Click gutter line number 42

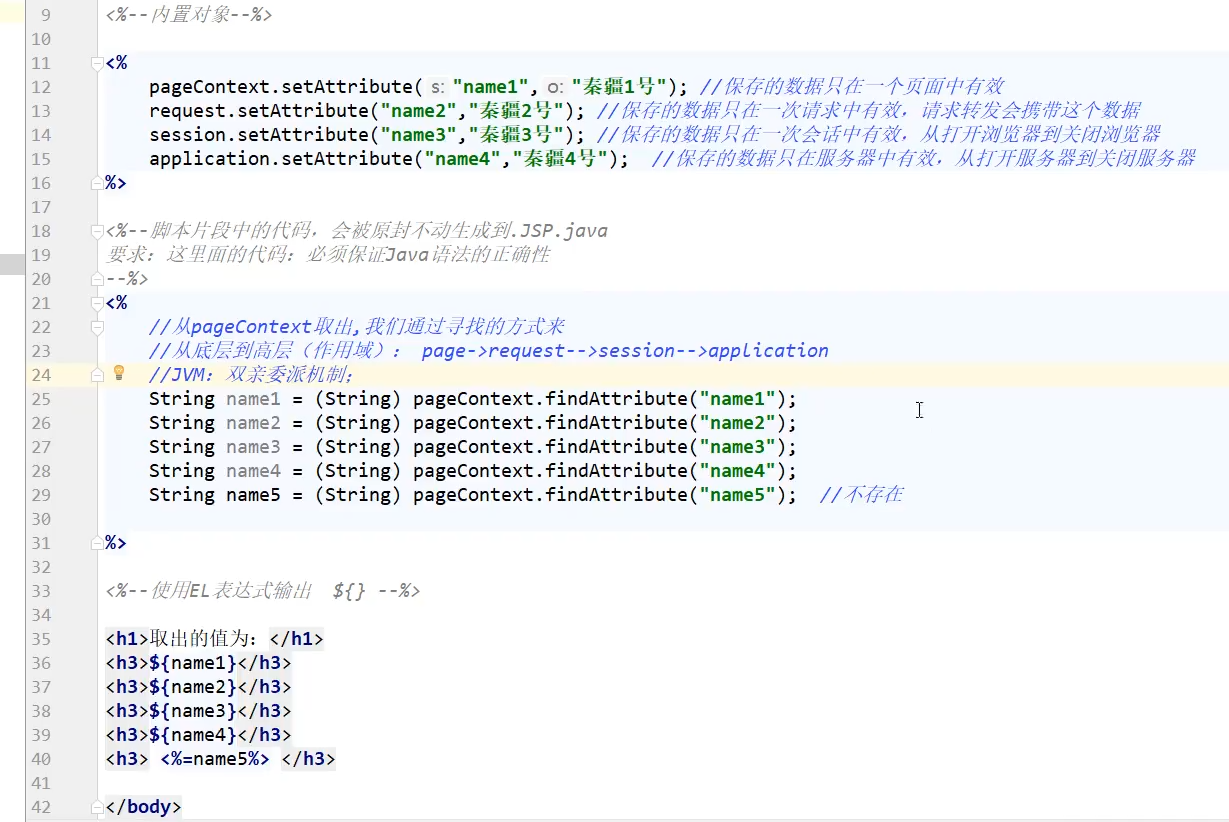[41, 807]
